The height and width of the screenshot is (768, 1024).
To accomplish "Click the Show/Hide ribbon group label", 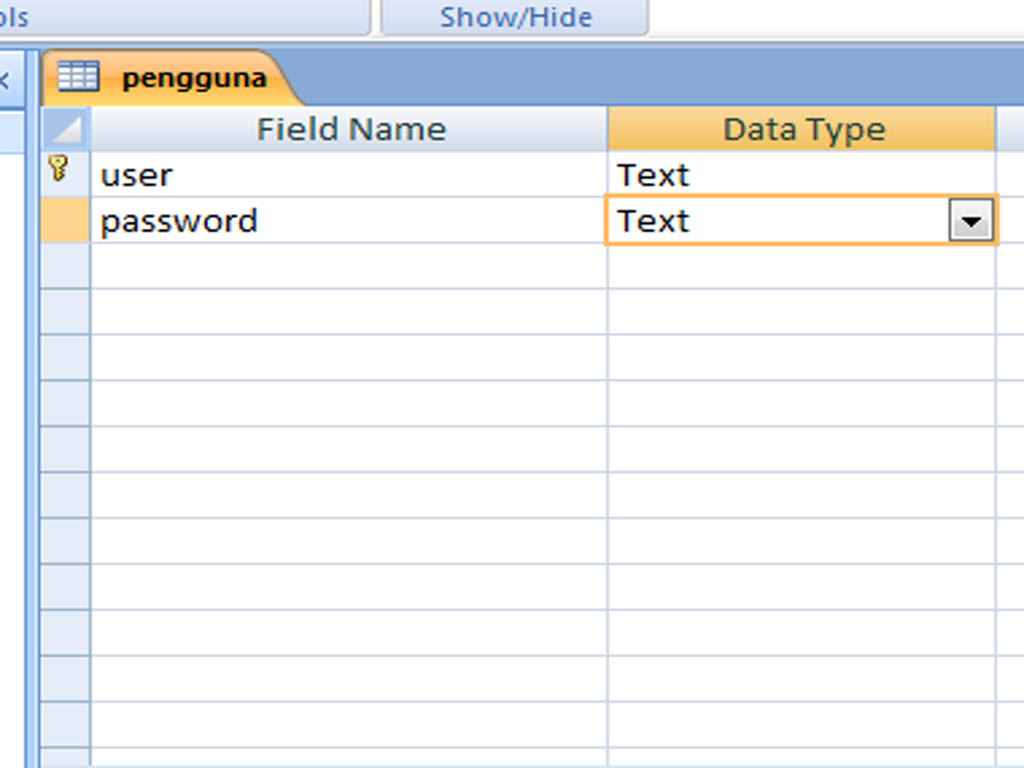I will click(x=515, y=17).
